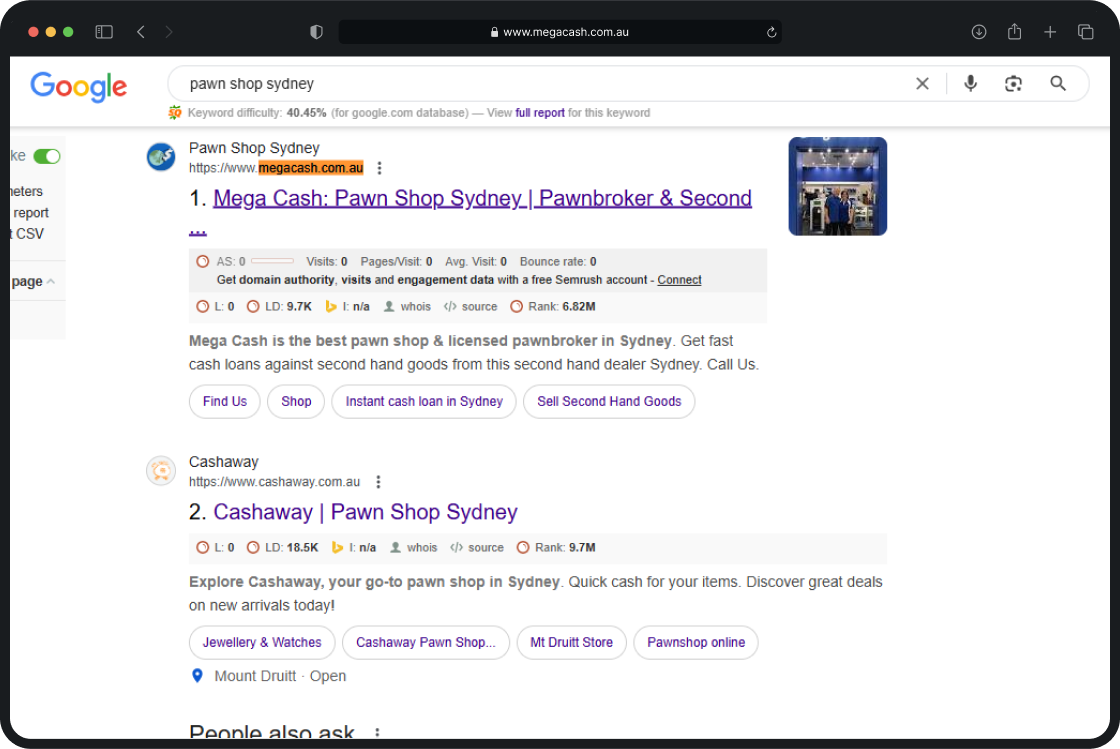Reload the page via address bar refresh icon

point(771,32)
